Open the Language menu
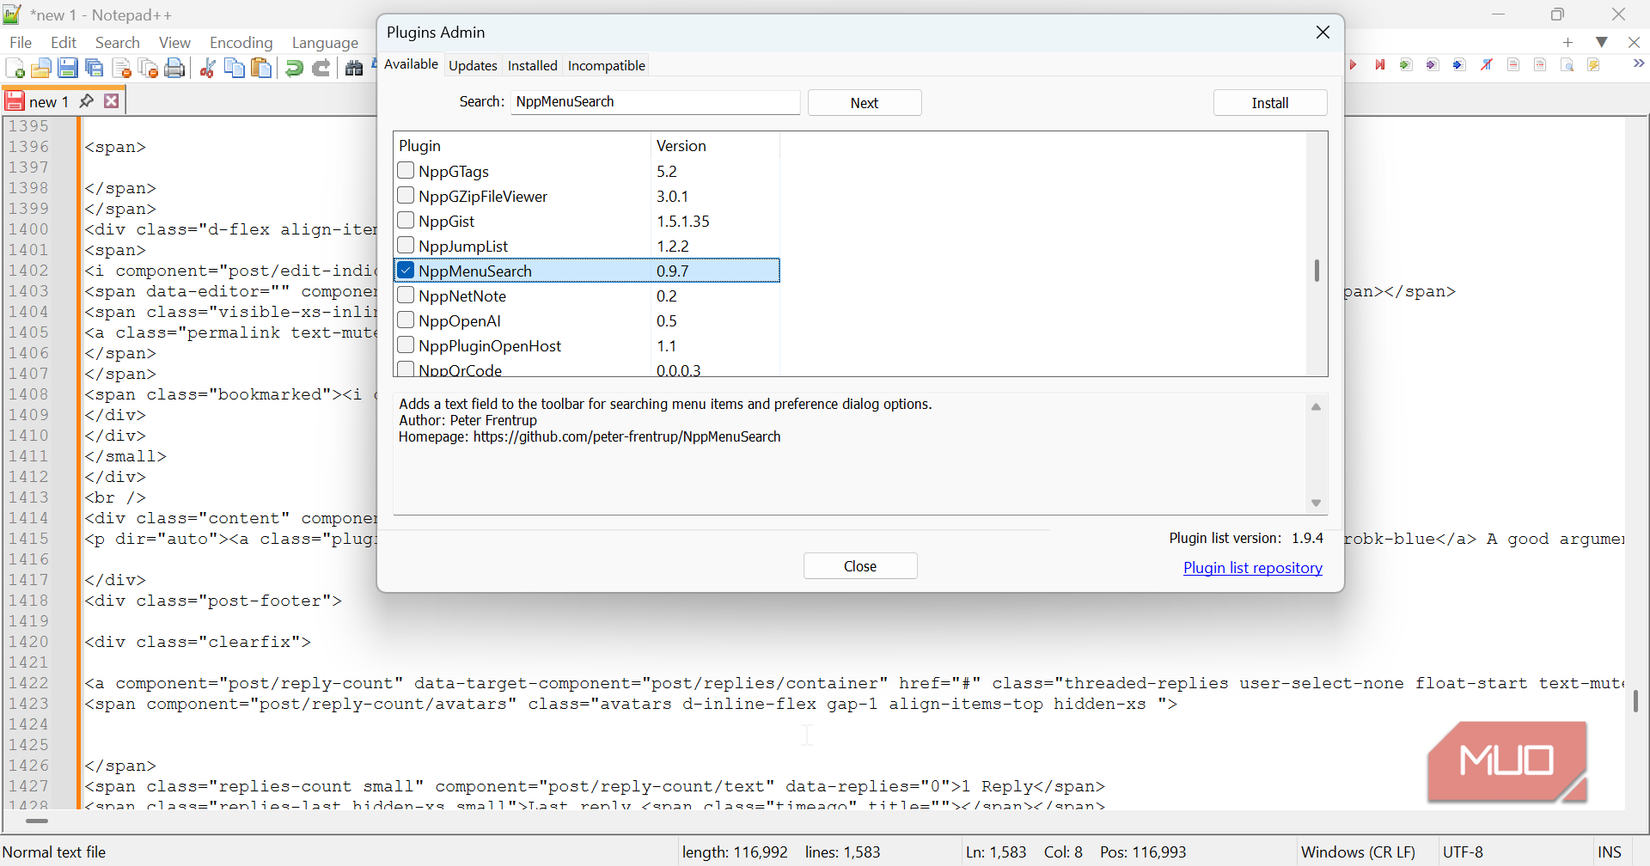The width and height of the screenshot is (1650, 866). (325, 42)
